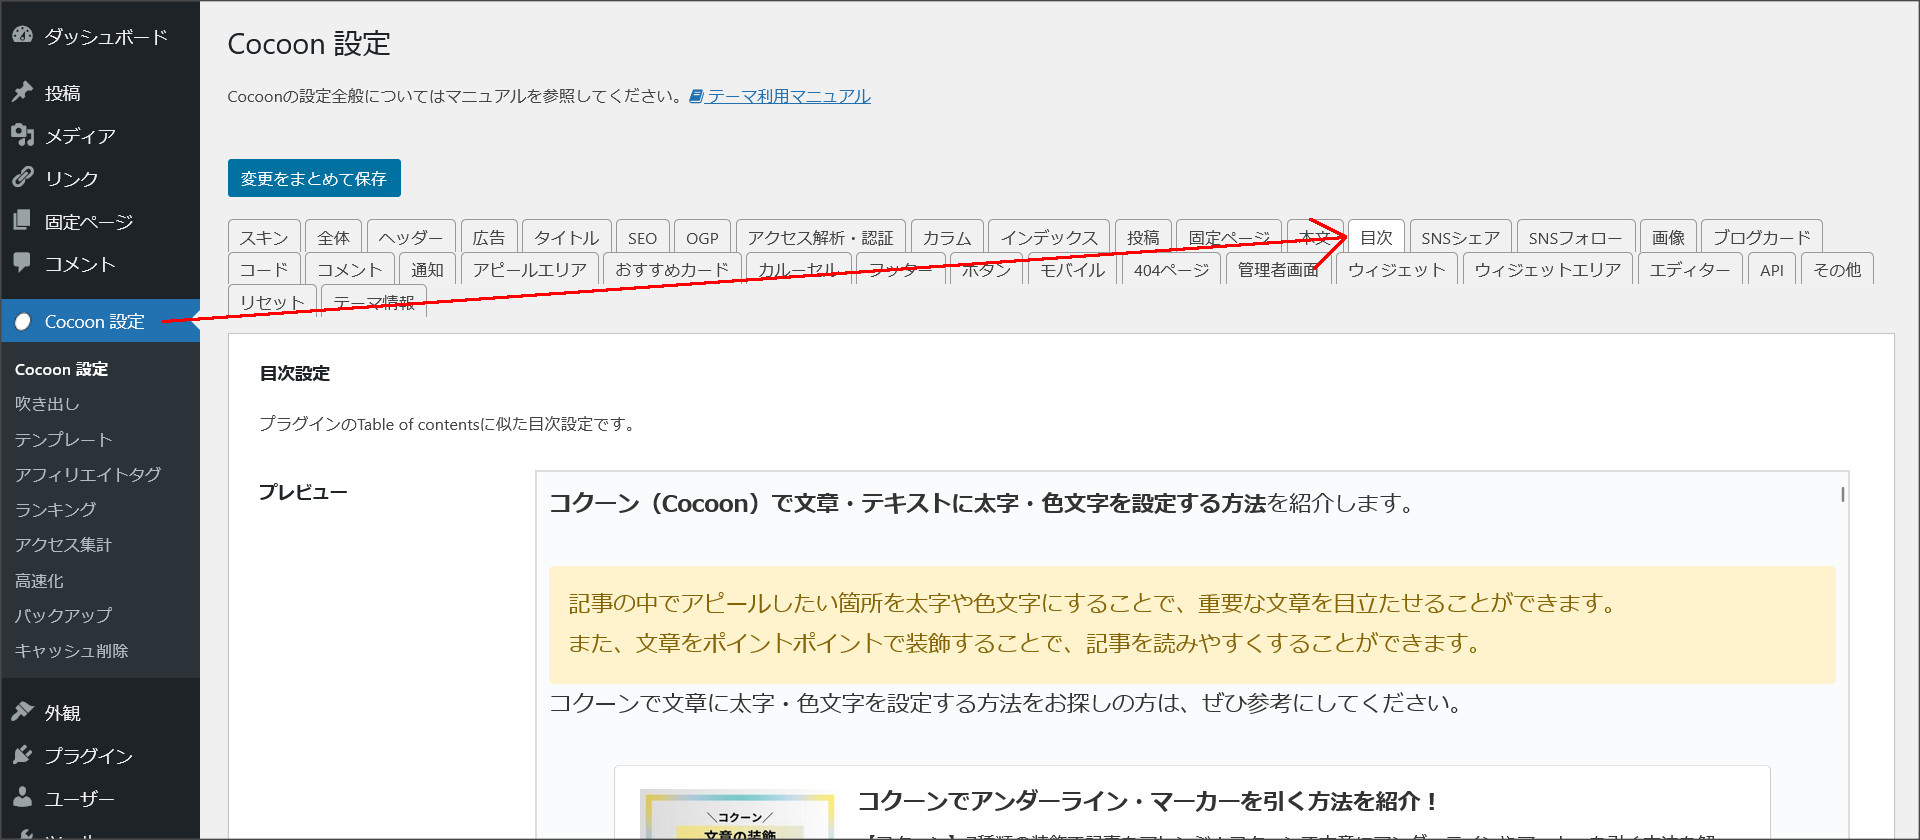Open the 404ページ tab
Viewport: 1920px width, 840px height.
click(x=1171, y=269)
